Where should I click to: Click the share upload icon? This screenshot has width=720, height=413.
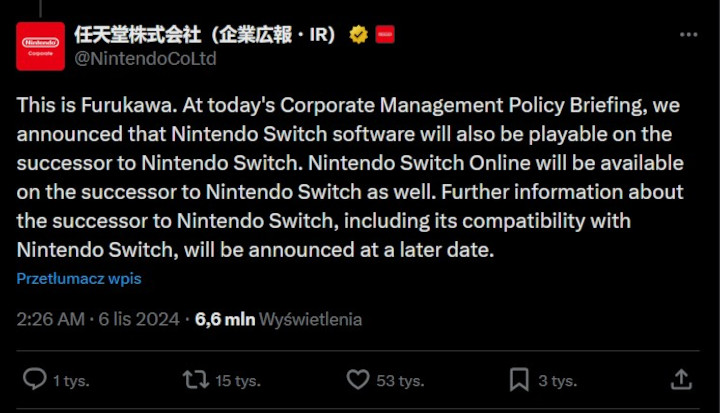[681, 379]
